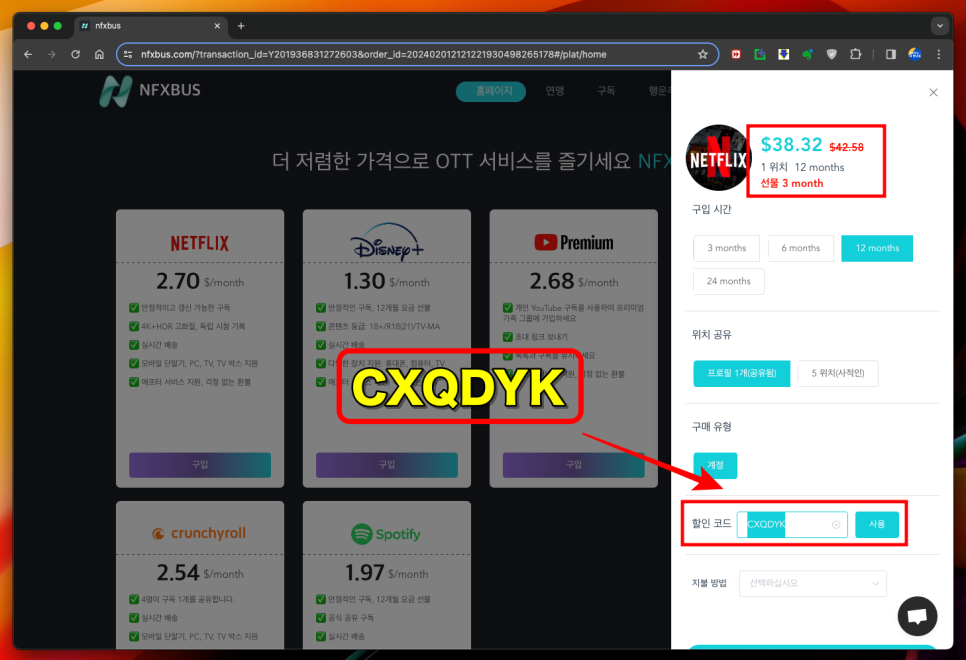Viewport: 966px width, 660px height.
Task: Select the 3 months option
Action: point(726,248)
